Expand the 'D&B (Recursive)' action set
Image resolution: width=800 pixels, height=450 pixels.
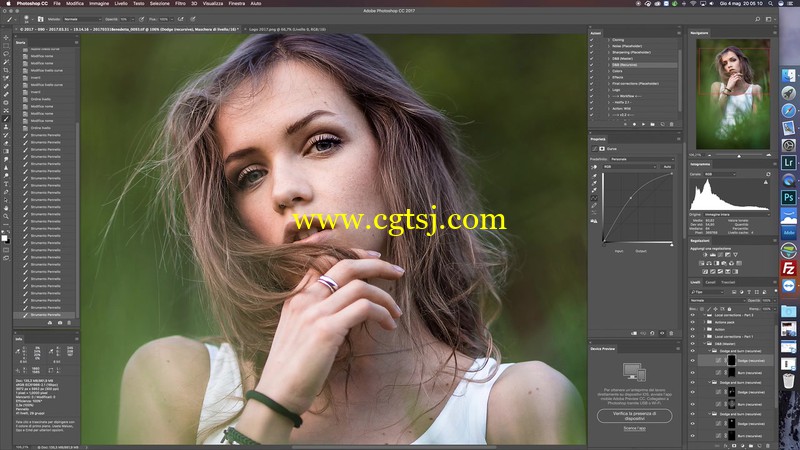tap(608, 65)
